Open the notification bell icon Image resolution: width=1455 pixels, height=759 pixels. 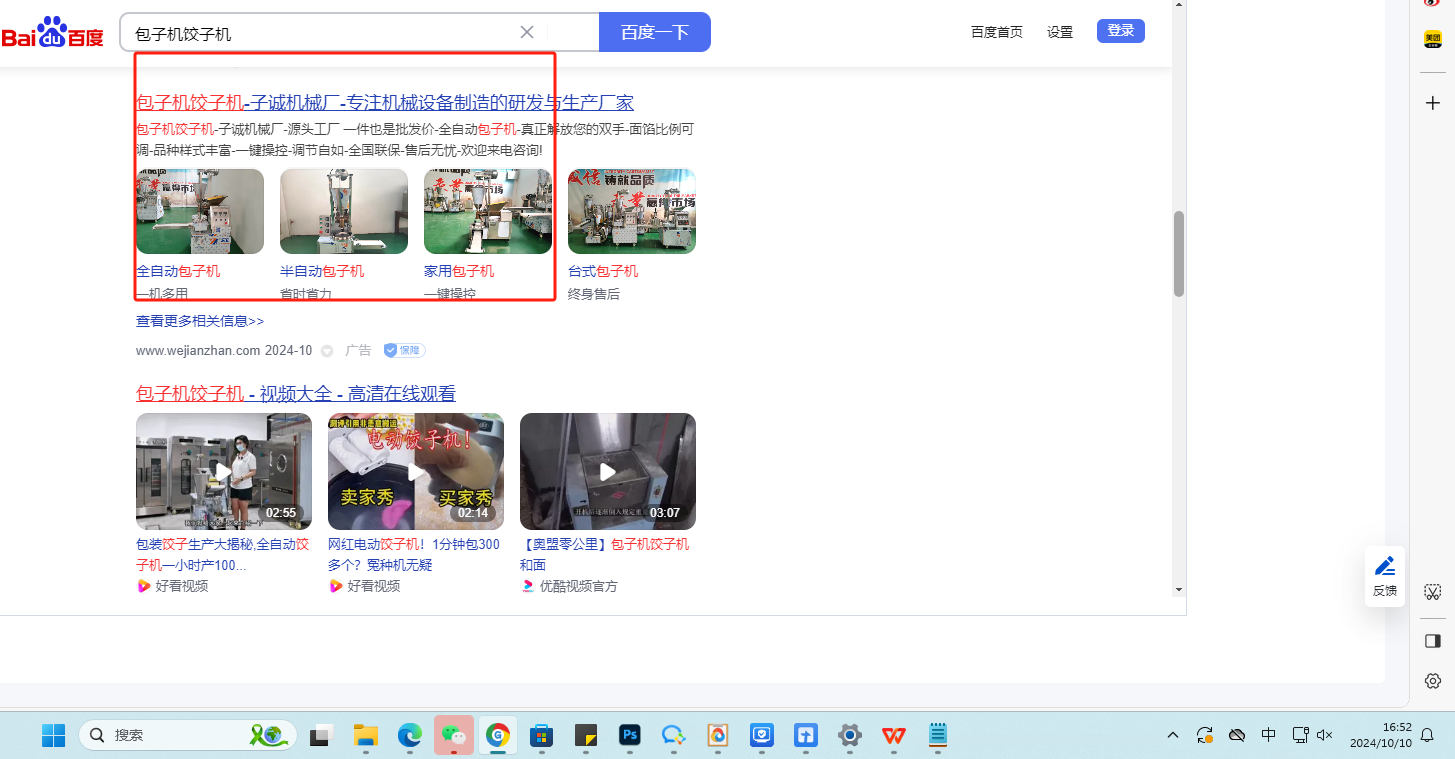(x=1428, y=735)
